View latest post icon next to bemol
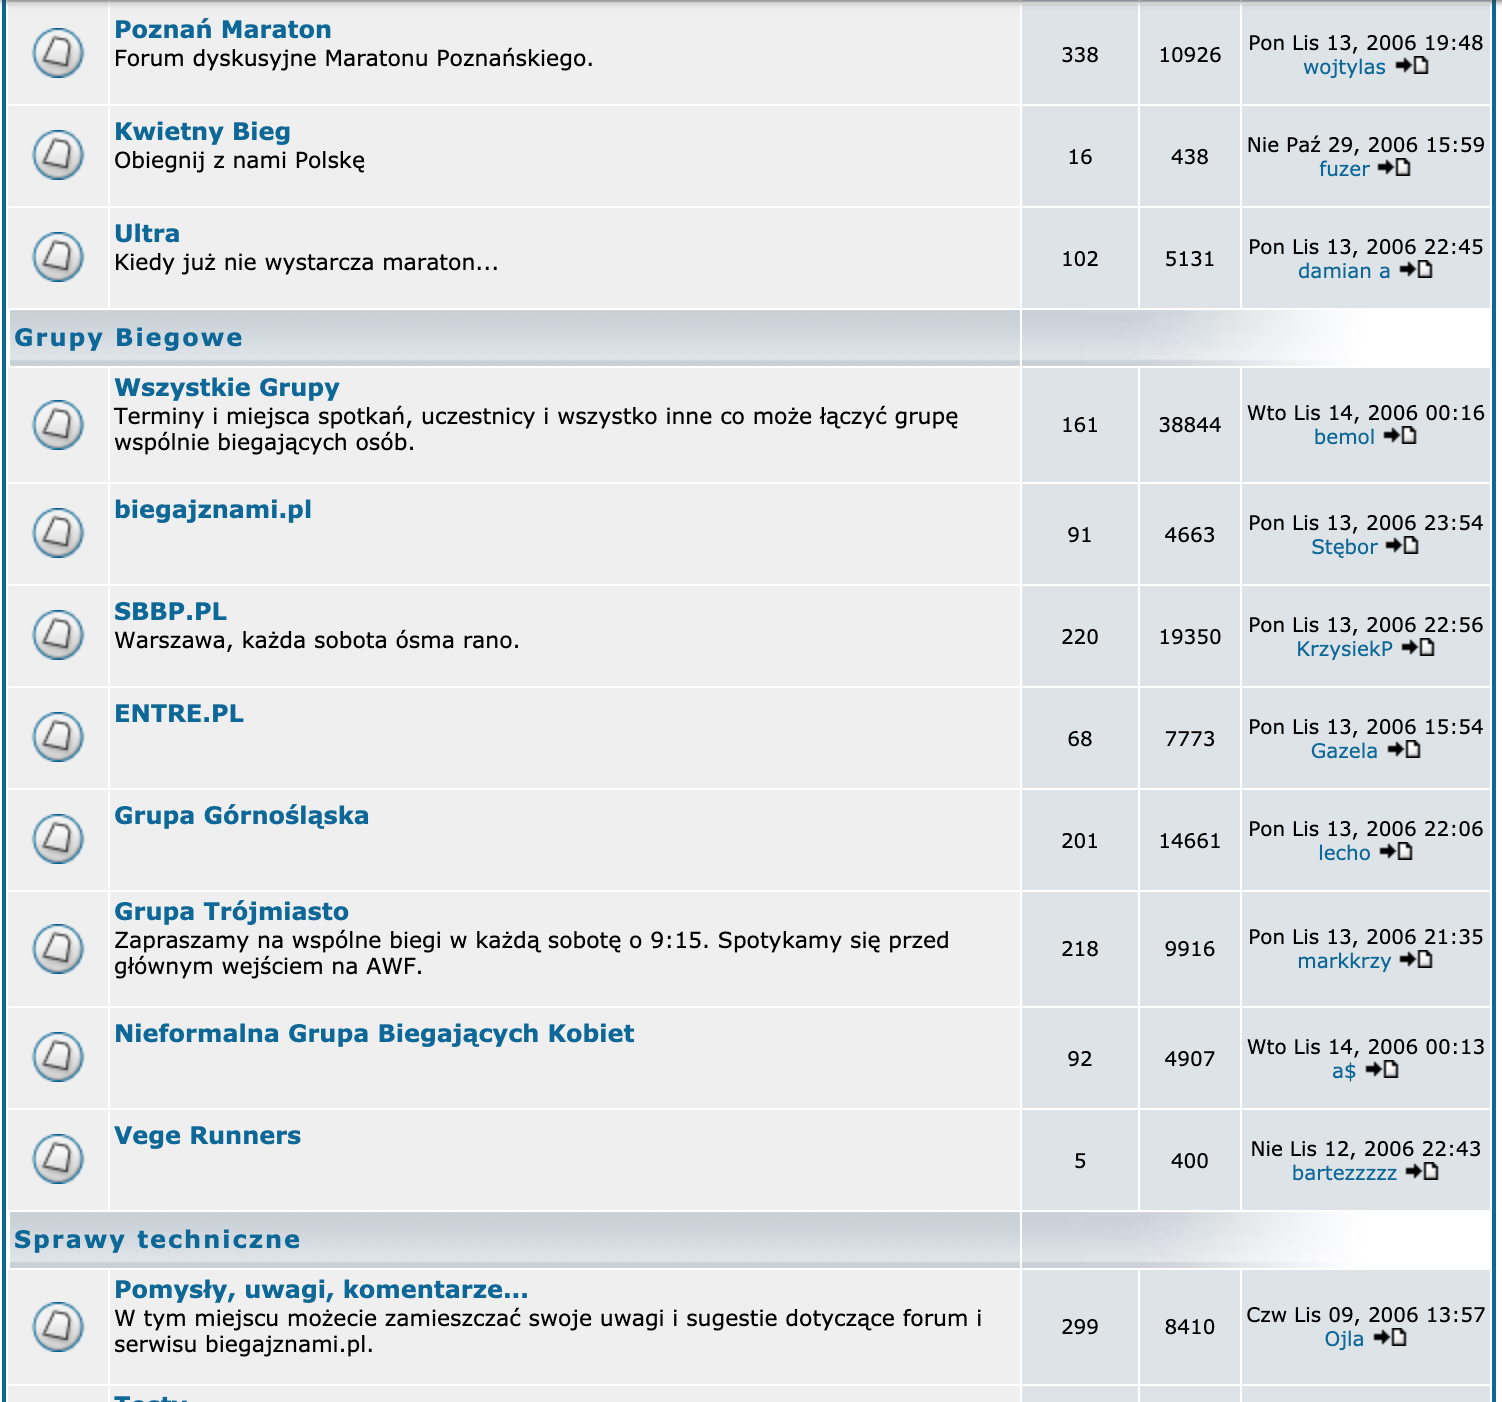 pyautogui.click(x=1400, y=436)
